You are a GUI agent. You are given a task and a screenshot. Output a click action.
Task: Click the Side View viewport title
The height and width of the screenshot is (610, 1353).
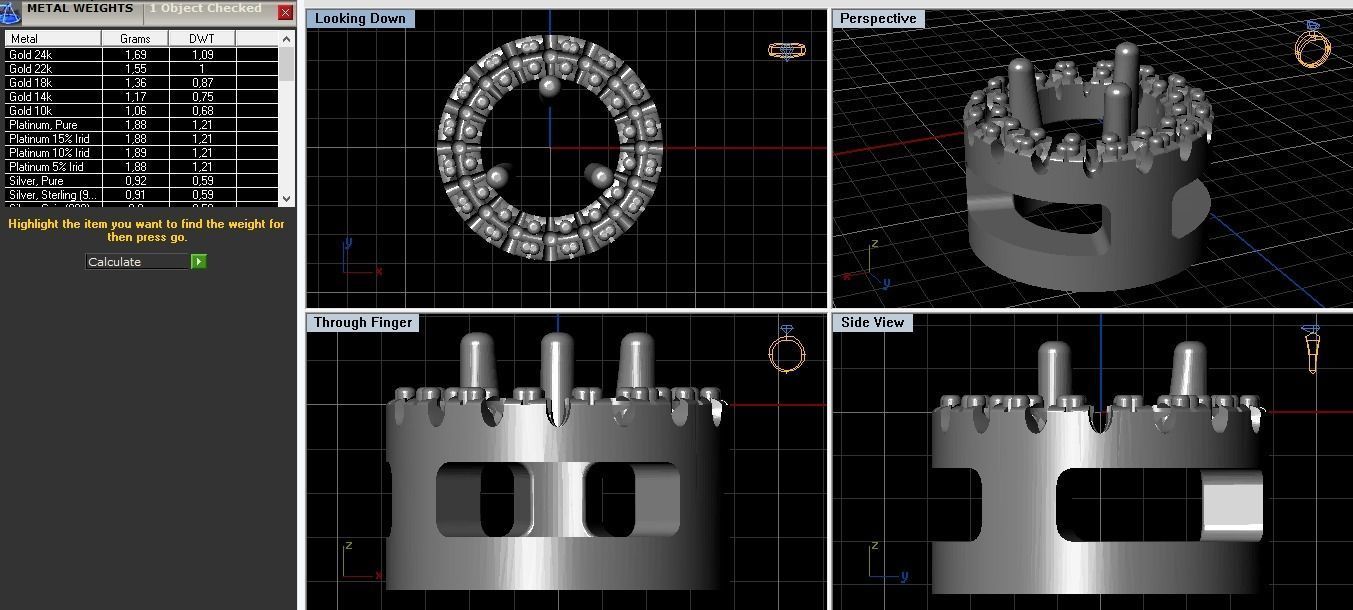[x=872, y=322]
